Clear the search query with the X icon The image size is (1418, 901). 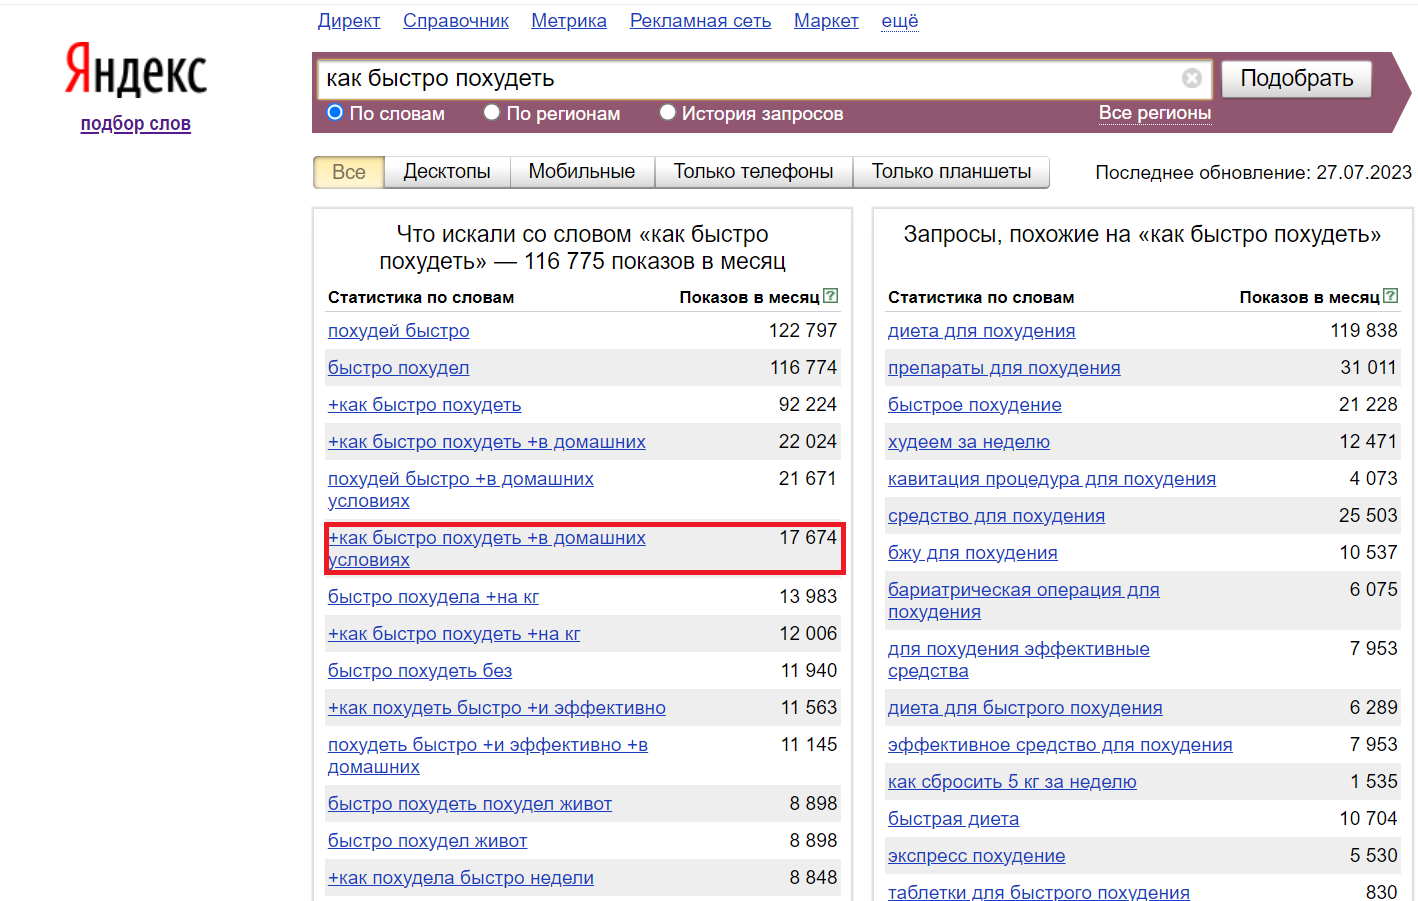[1192, 78]
